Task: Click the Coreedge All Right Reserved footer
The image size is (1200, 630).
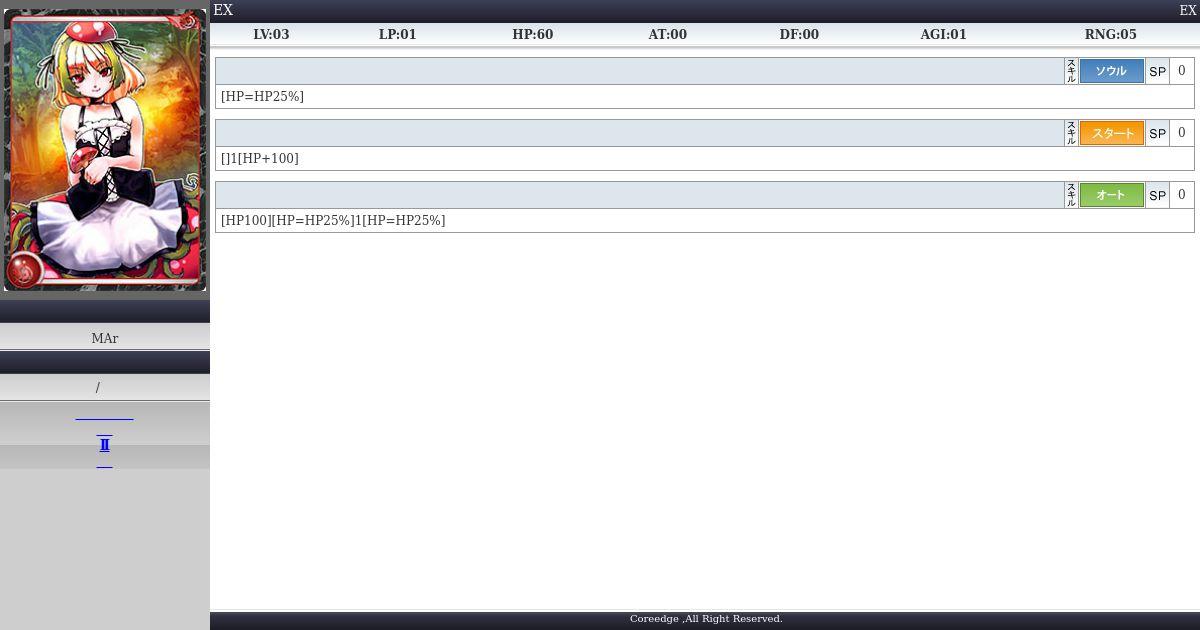Action: 706,619
